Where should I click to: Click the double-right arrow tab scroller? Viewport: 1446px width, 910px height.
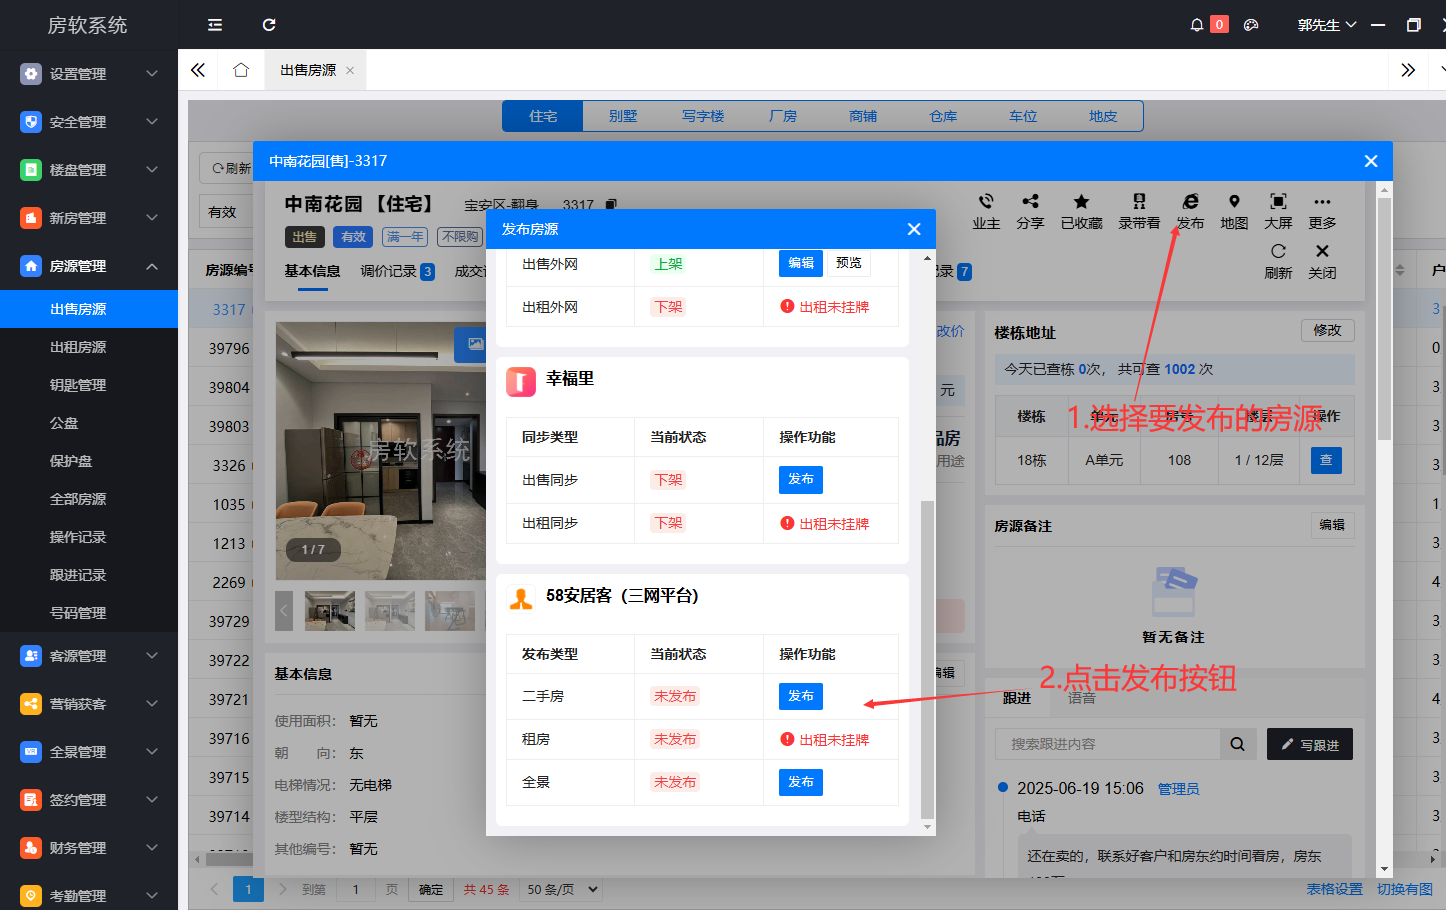(1408, 70)
